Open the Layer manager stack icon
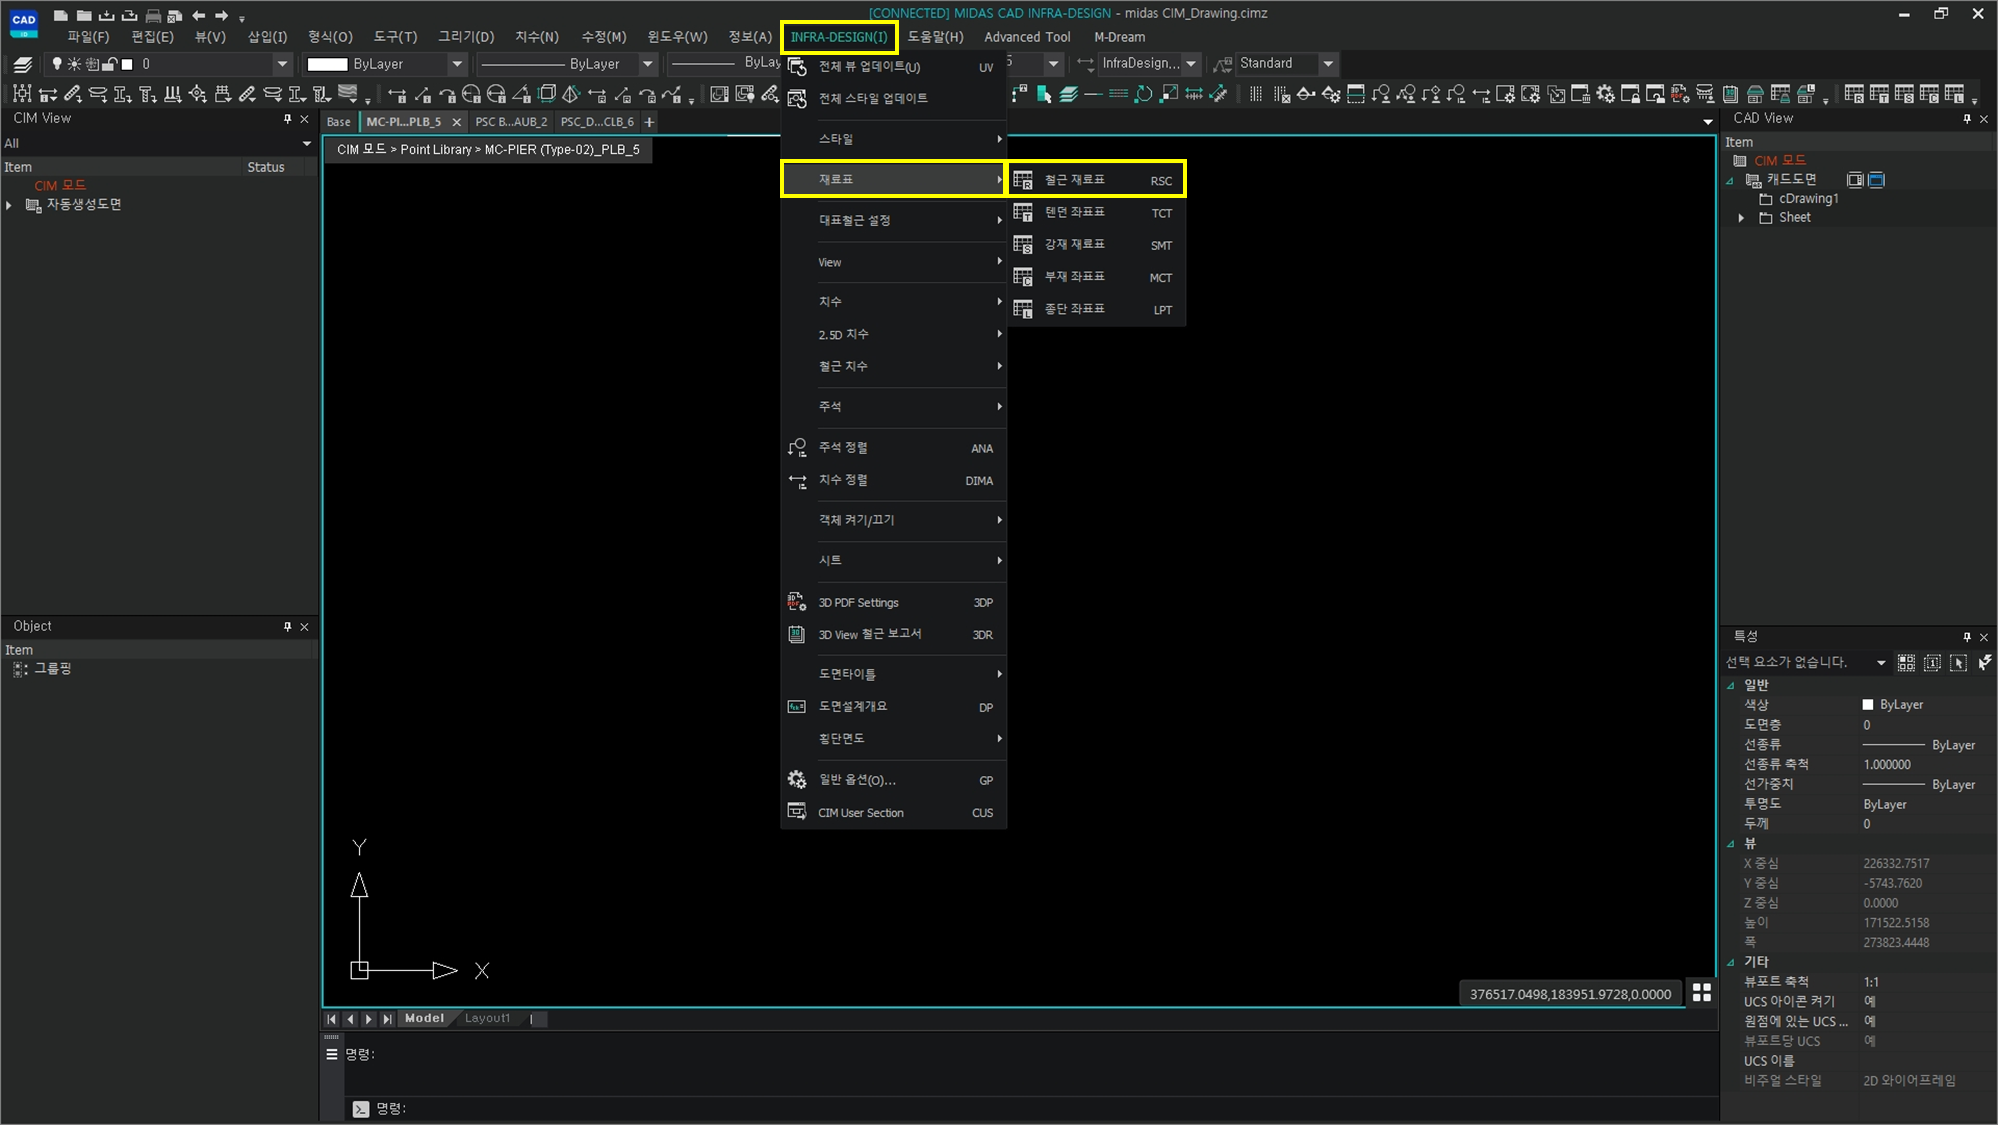 22,64
